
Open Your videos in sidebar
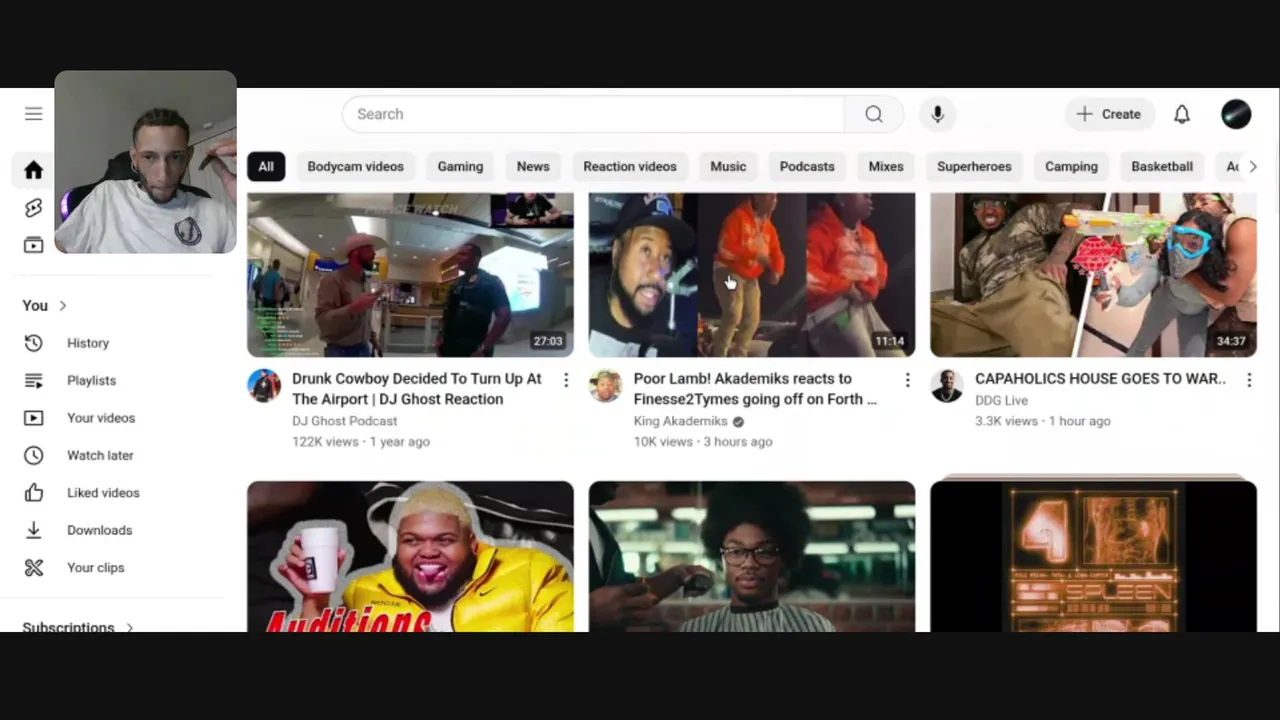[101, 418]
